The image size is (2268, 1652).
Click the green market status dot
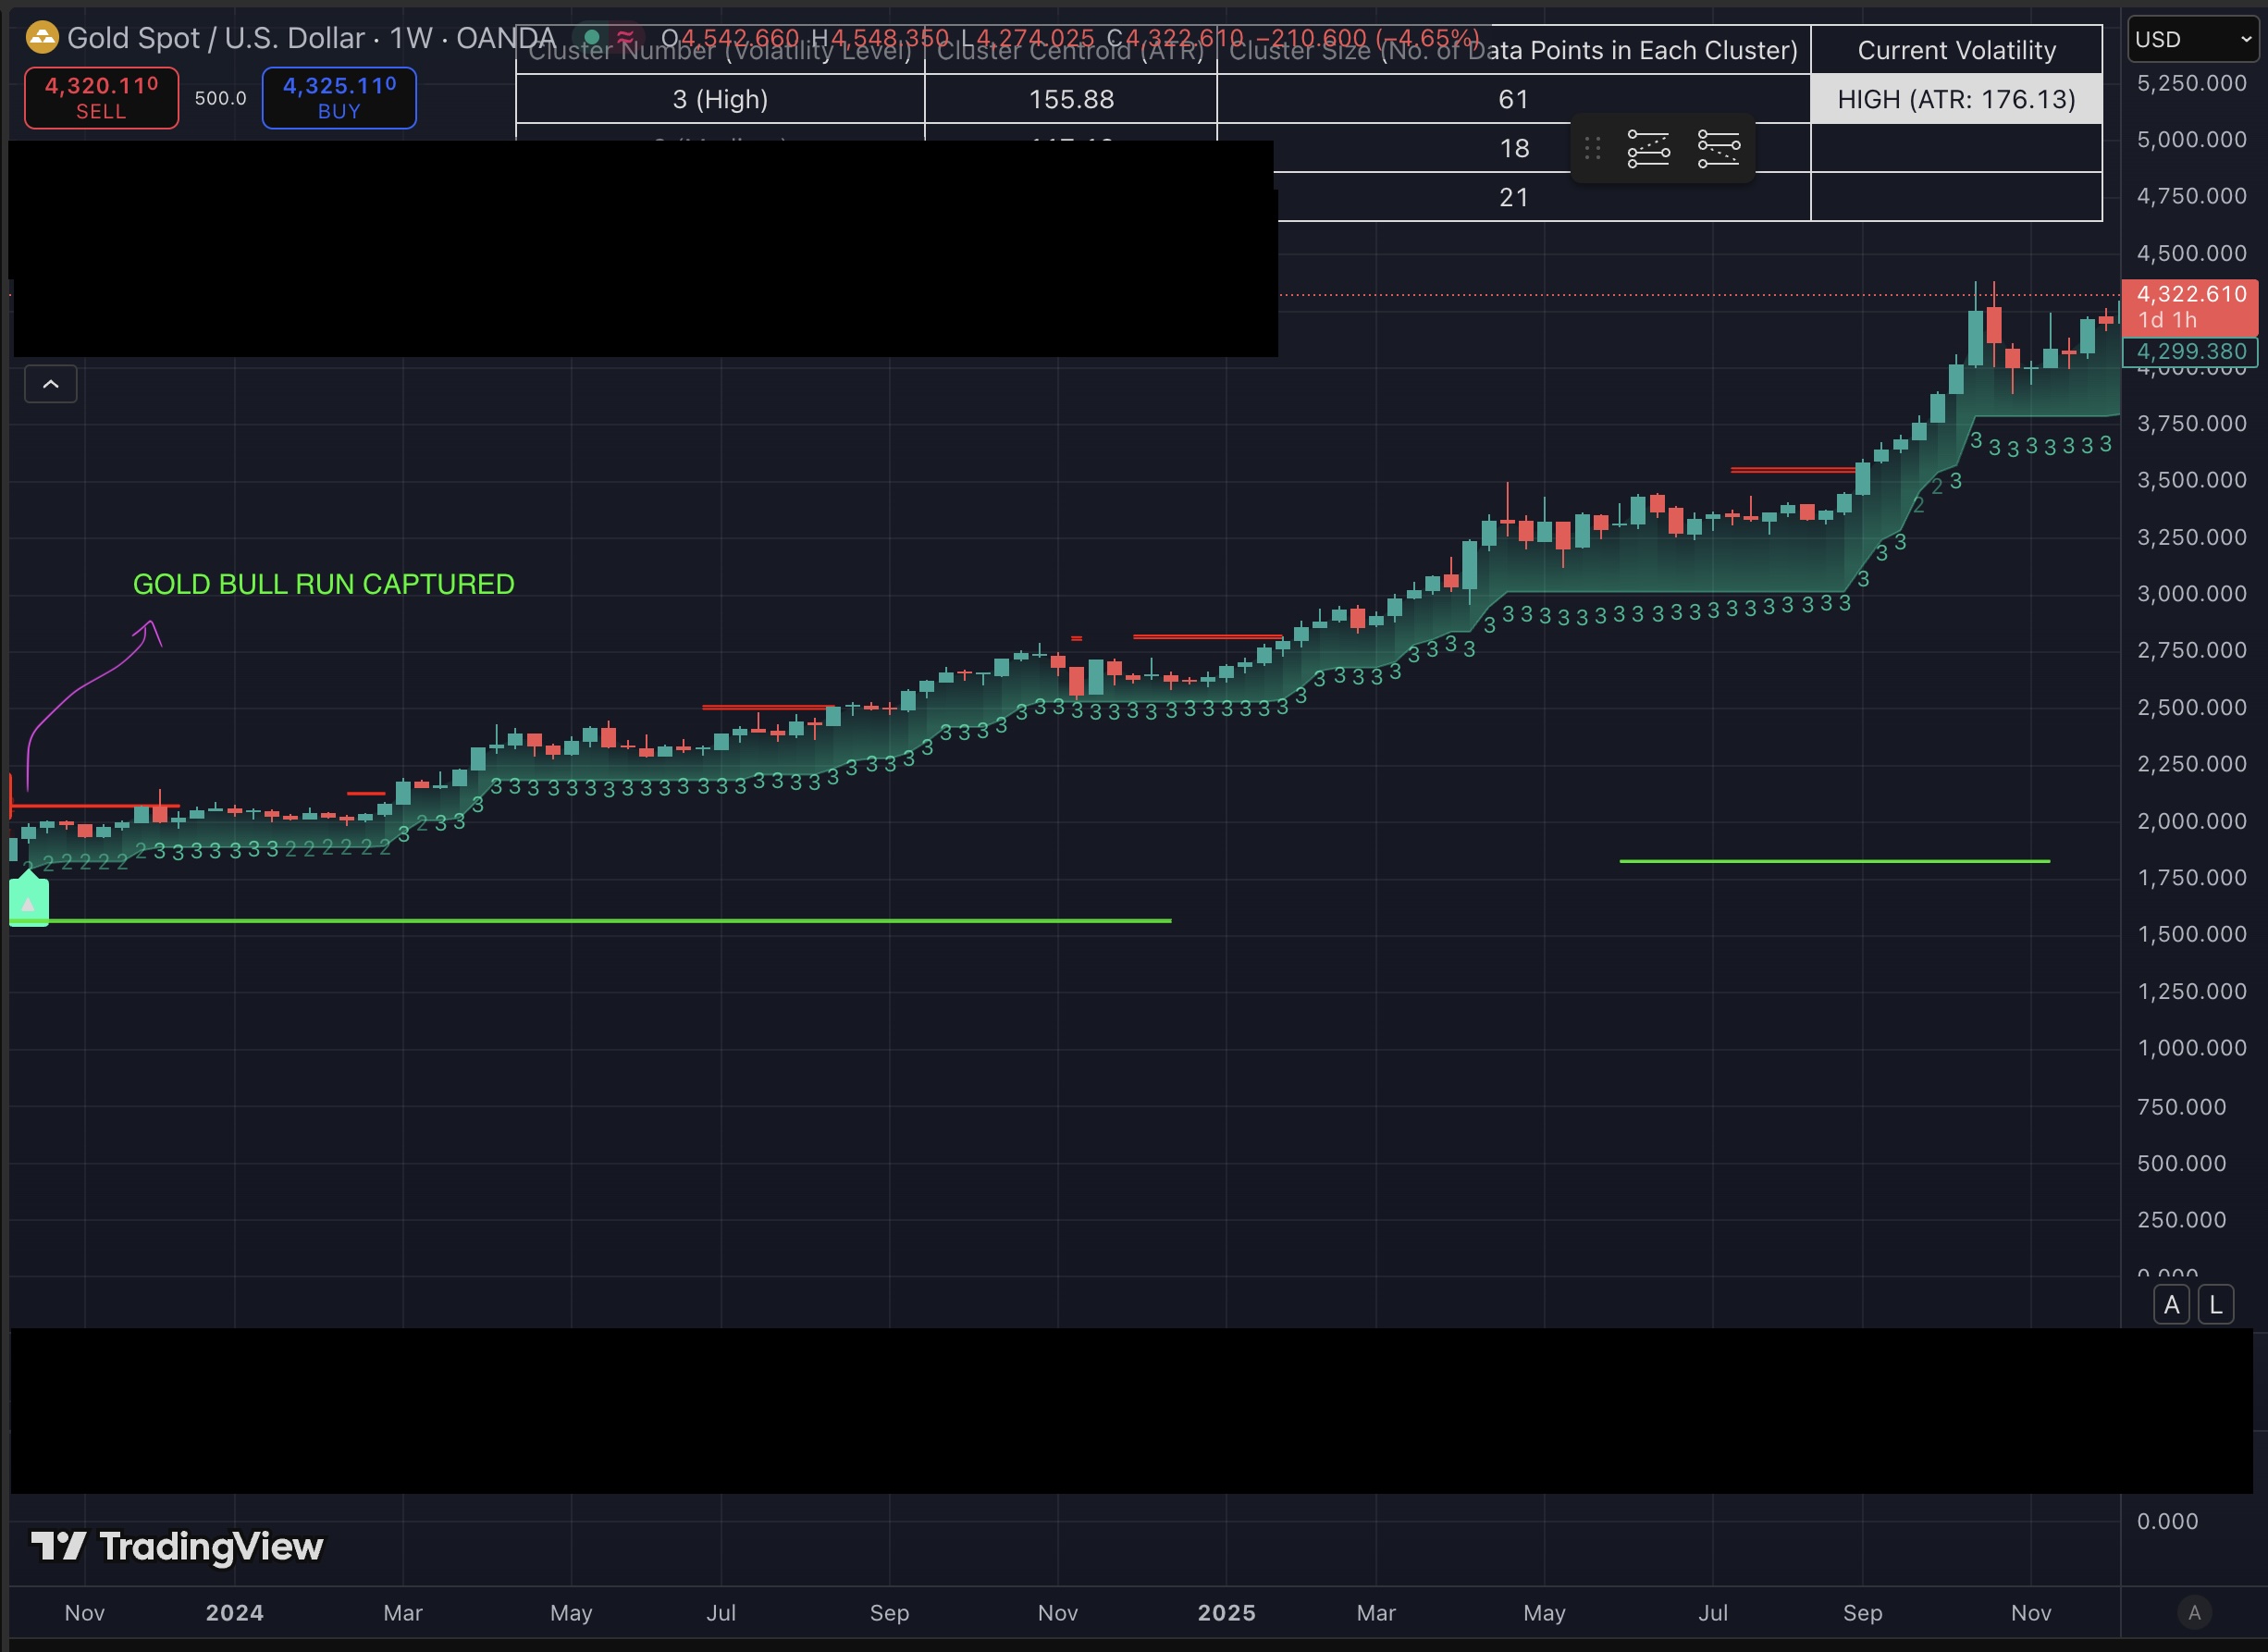point(592,37)
